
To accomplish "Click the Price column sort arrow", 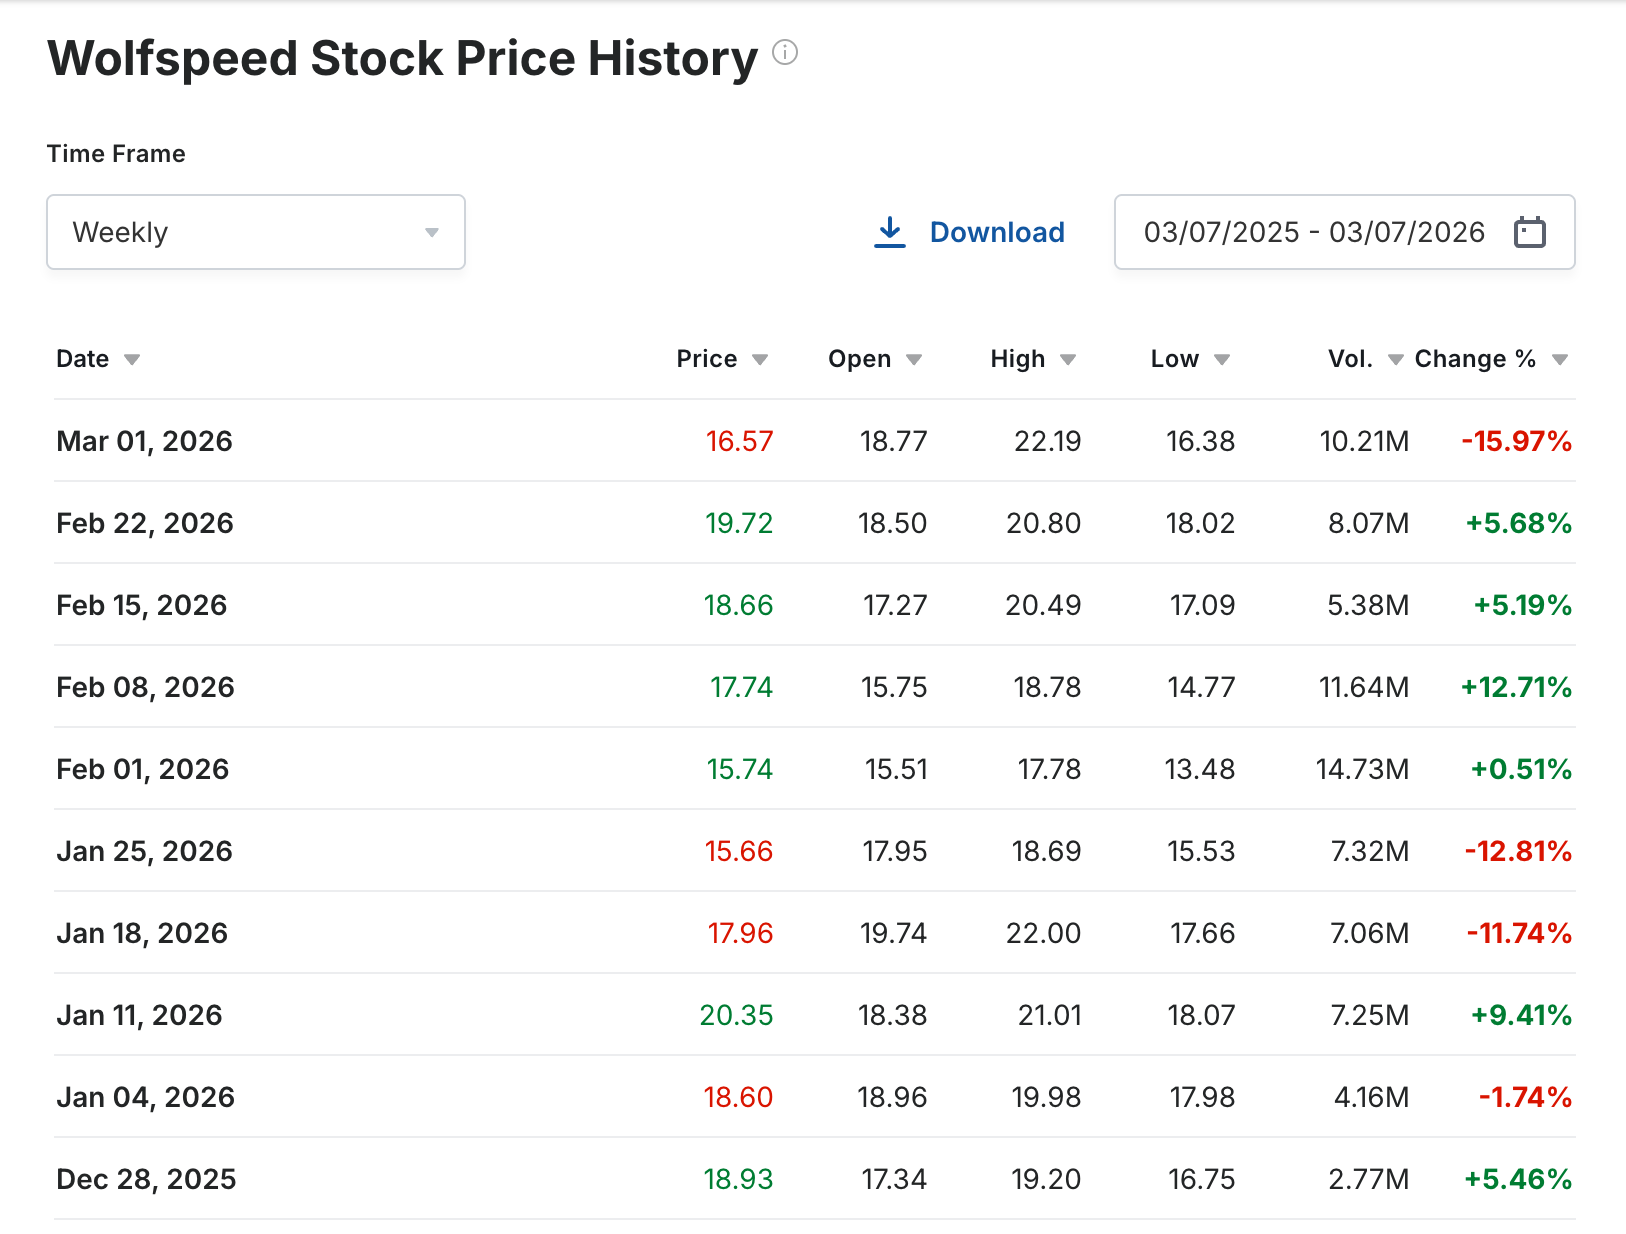I will click(x=760, y=360).
